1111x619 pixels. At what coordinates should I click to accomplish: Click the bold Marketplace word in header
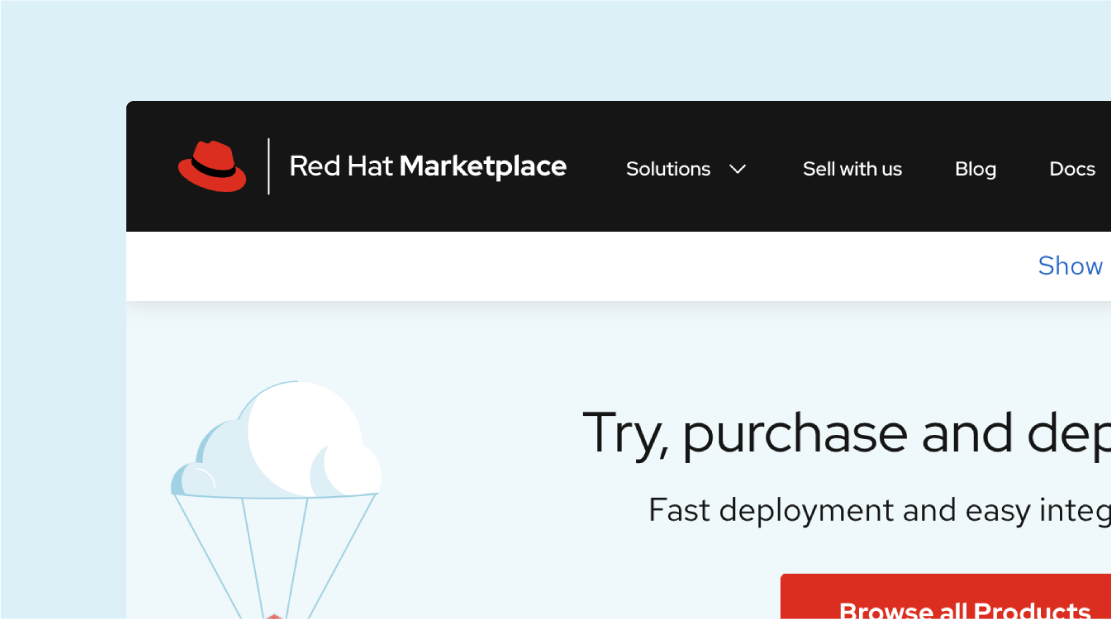coord(482,166)
